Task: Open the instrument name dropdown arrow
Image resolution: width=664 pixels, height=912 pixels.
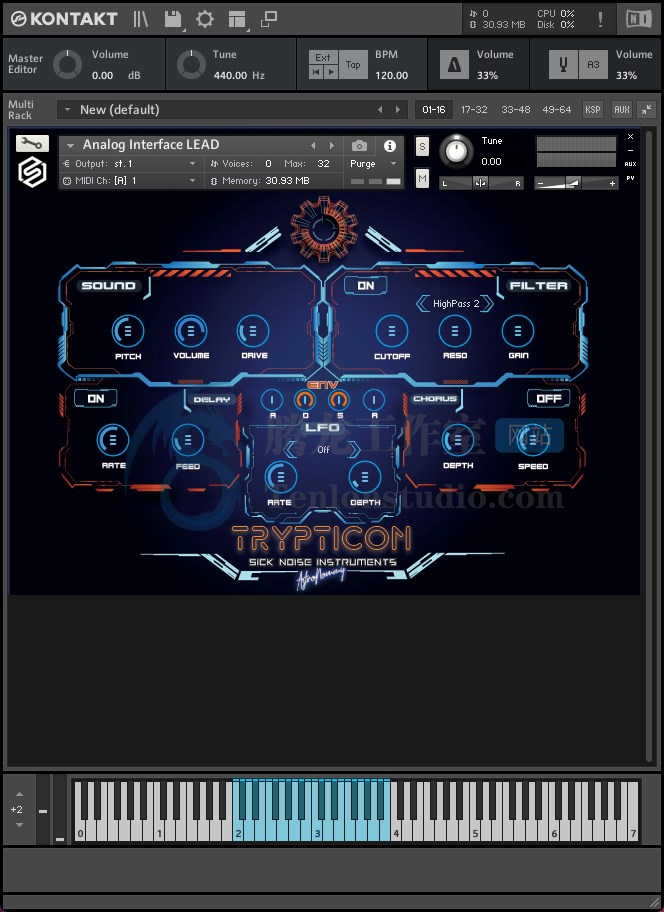Action: click(70, 145)
